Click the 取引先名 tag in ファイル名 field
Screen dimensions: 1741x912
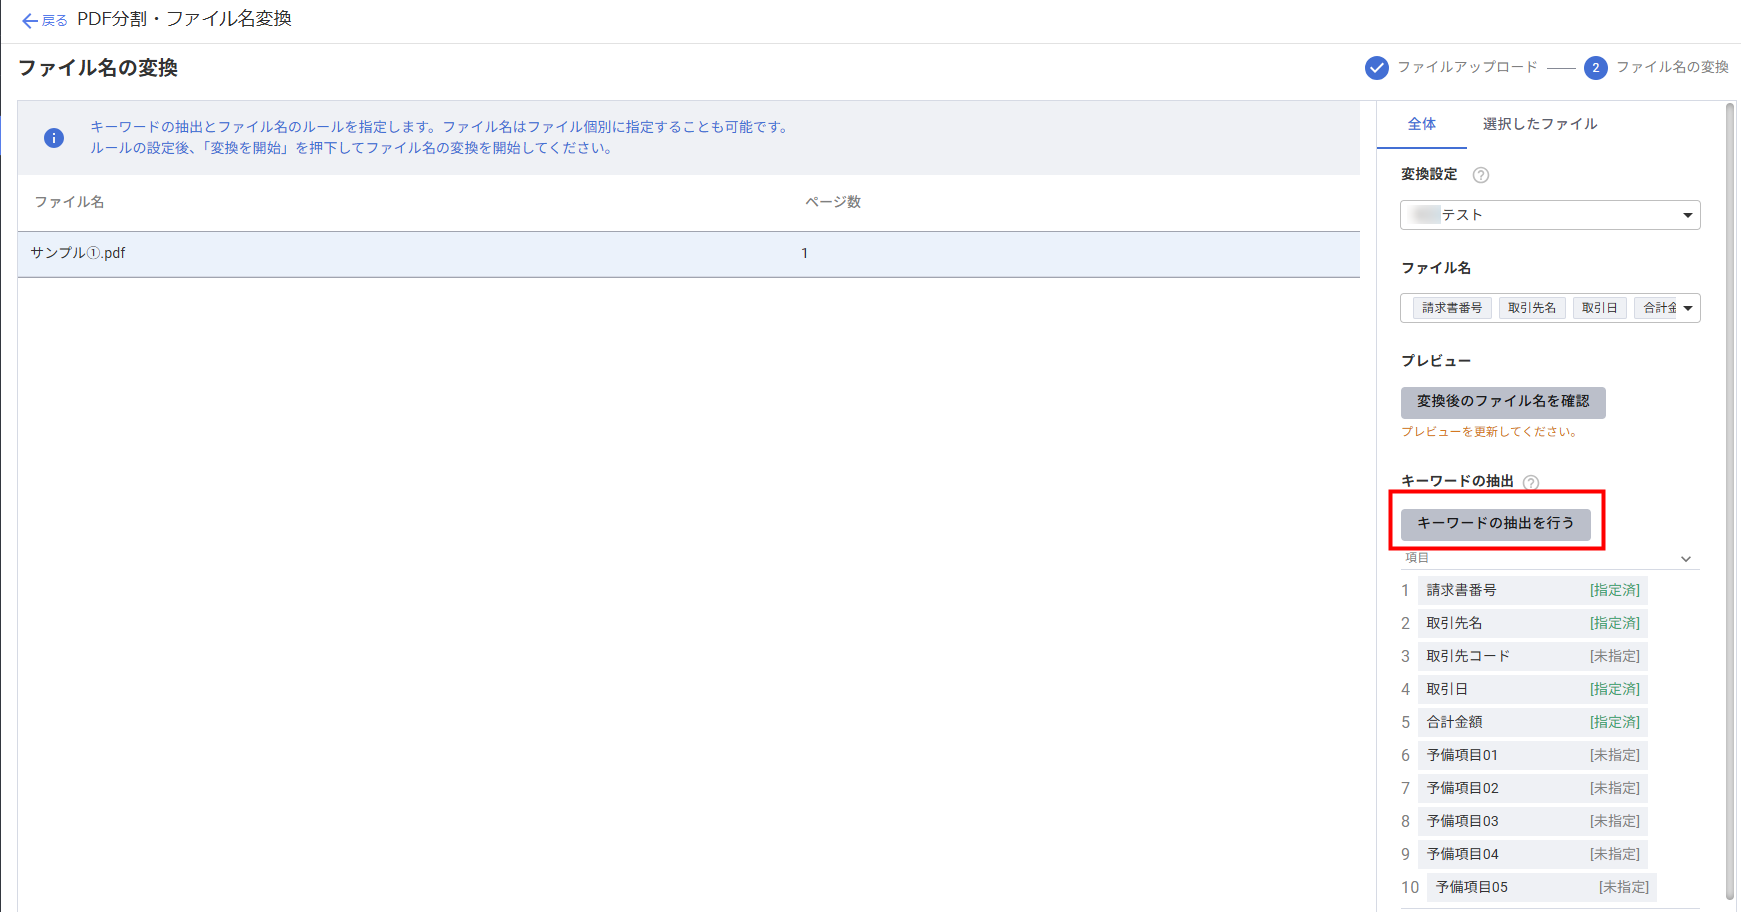click(1531, 308)
